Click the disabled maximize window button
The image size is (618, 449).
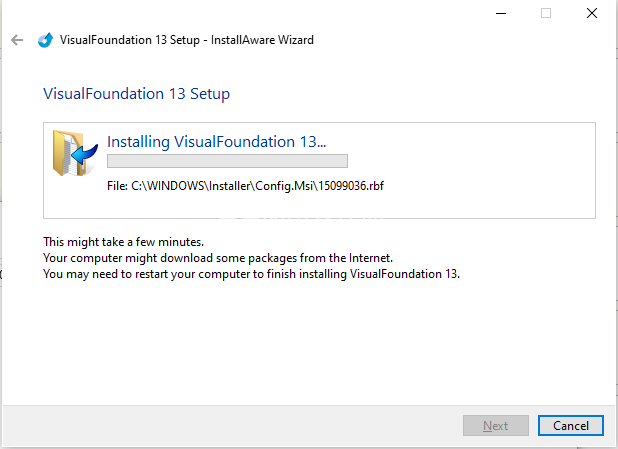[546, 13]
